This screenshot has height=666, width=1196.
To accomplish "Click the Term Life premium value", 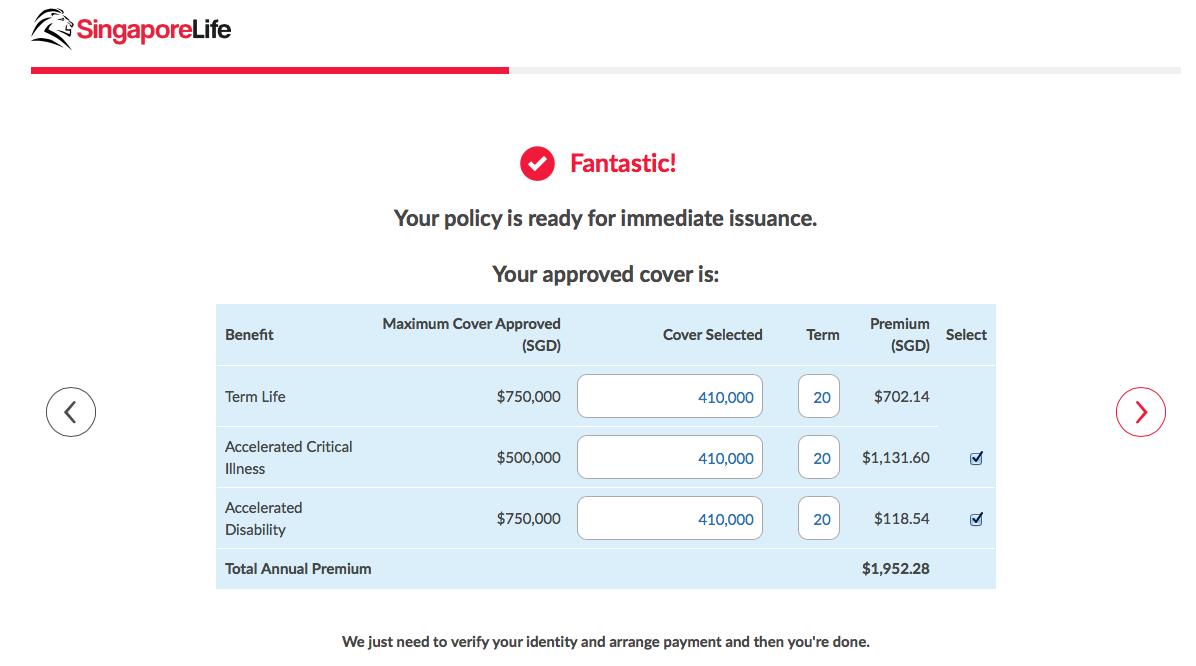I will pyautogui.click(x=901, y=397).
